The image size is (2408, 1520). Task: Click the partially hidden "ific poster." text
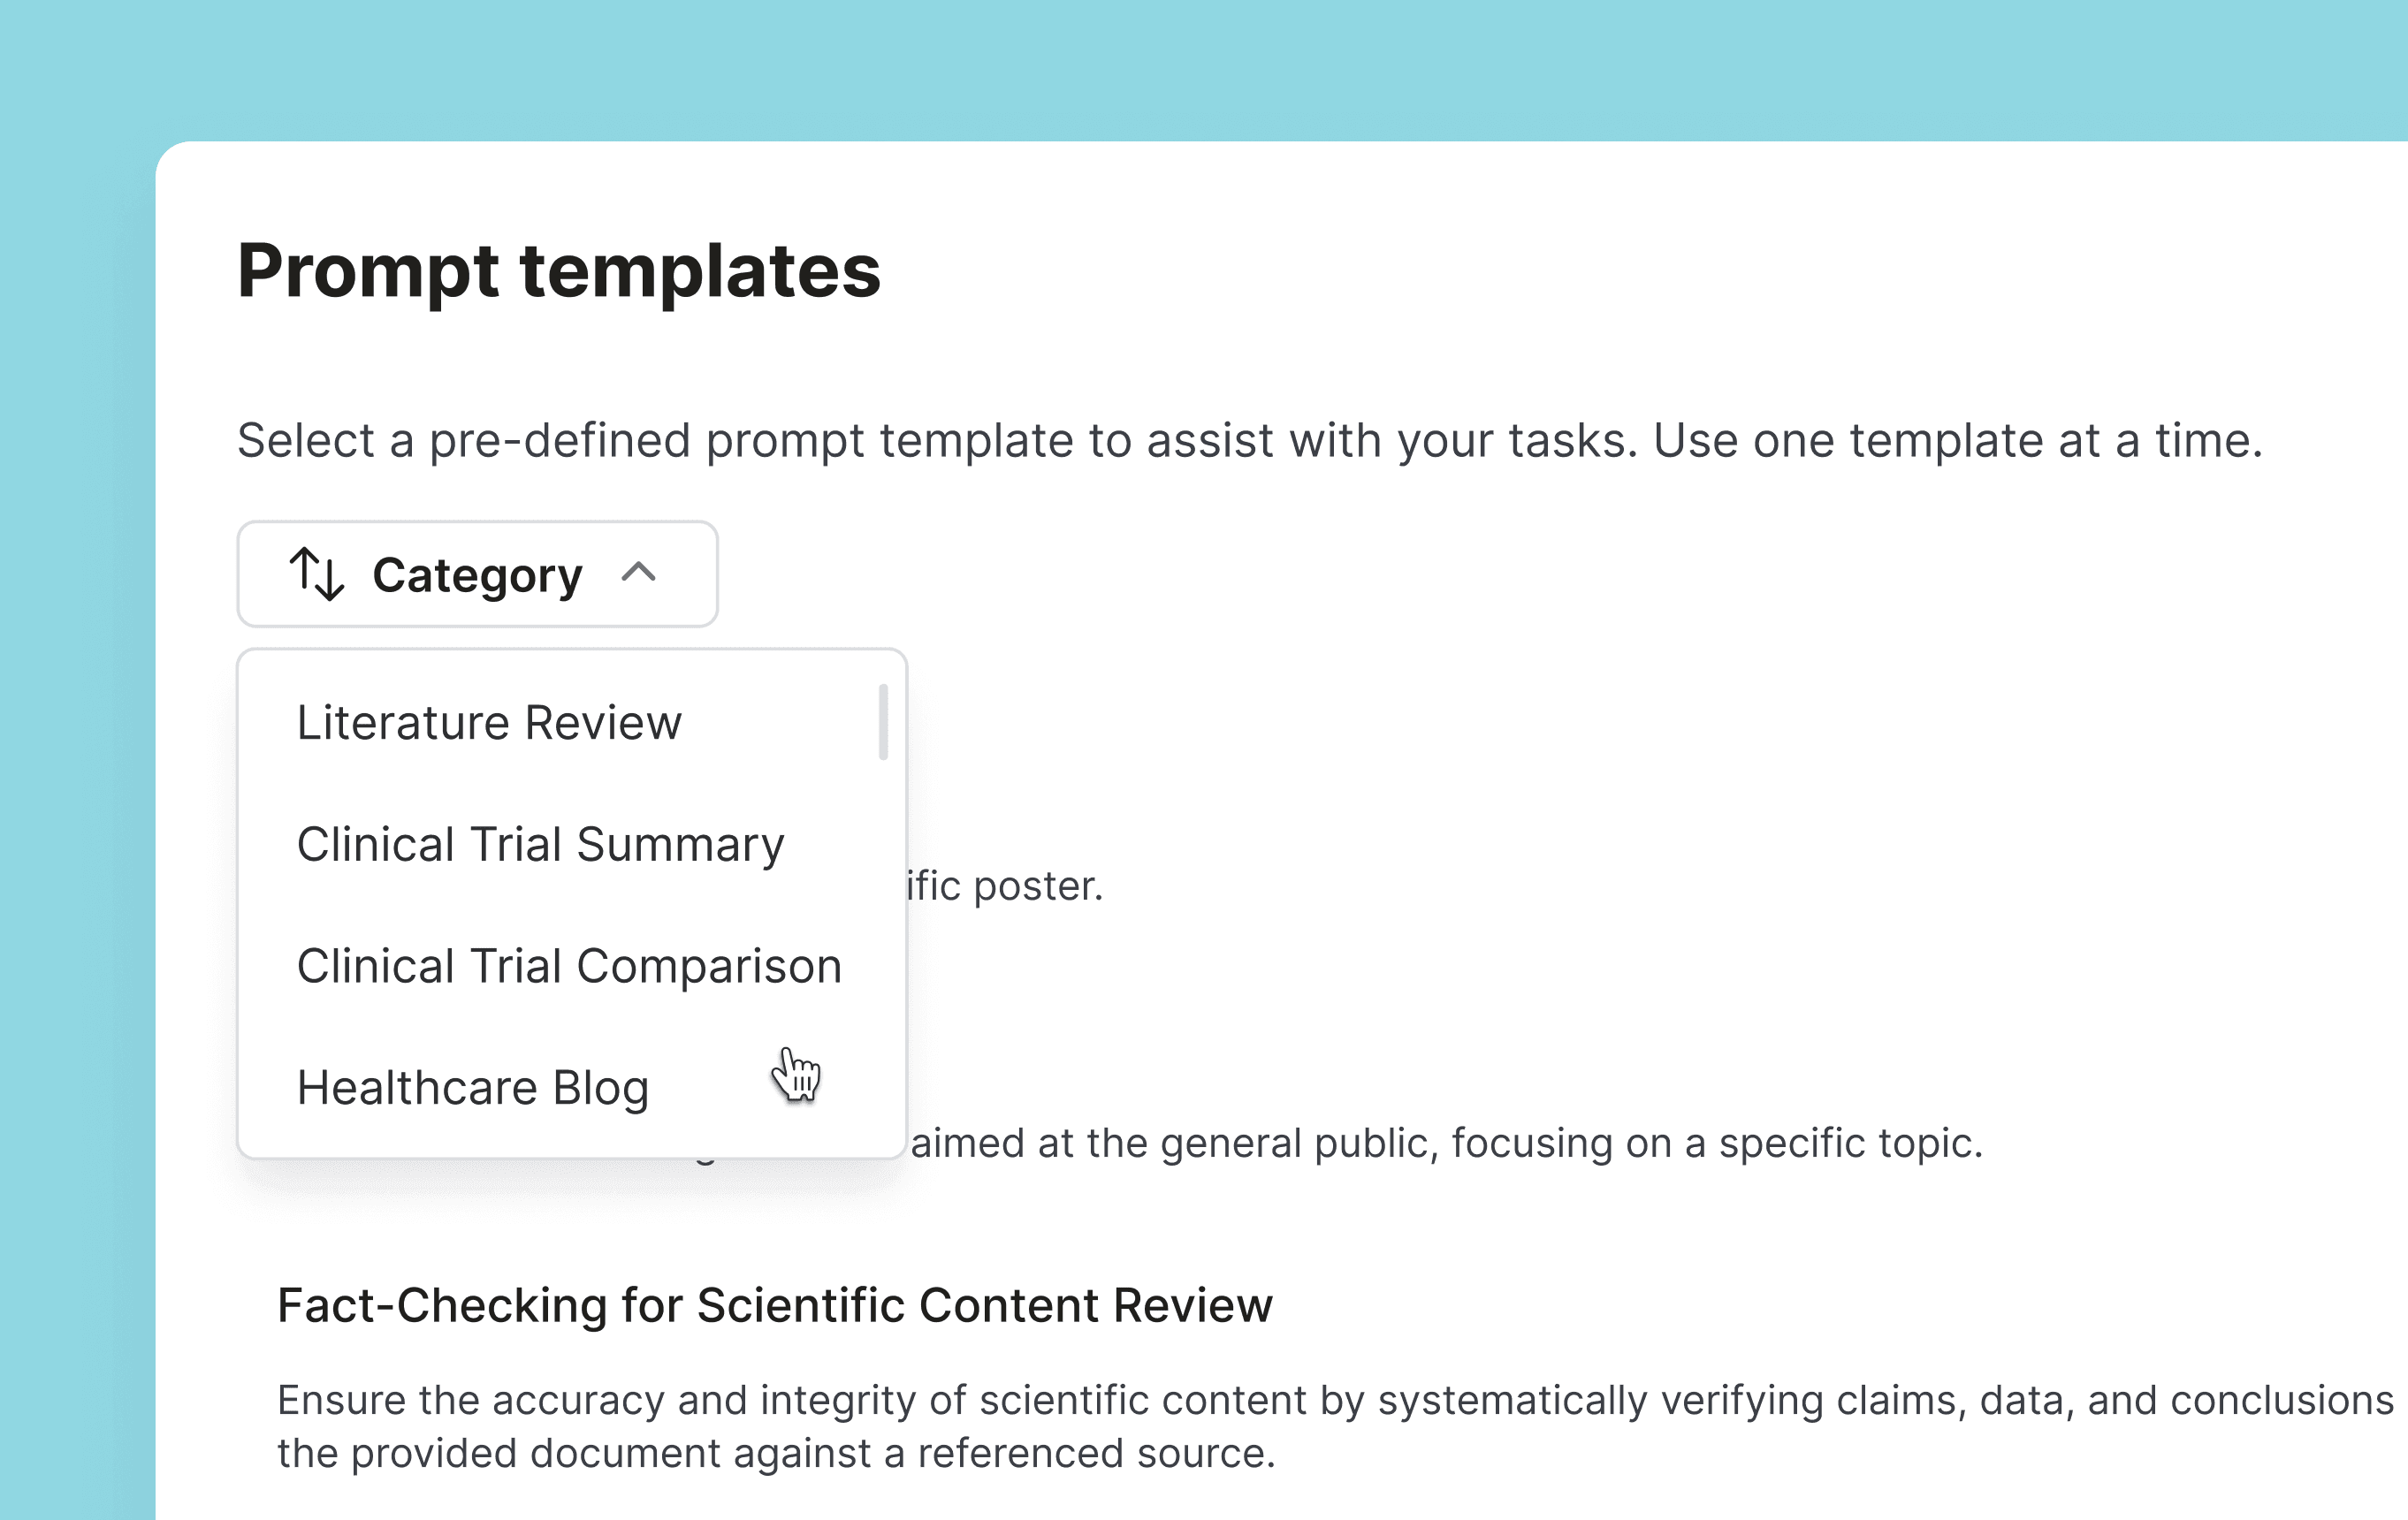click(1005, 886)
